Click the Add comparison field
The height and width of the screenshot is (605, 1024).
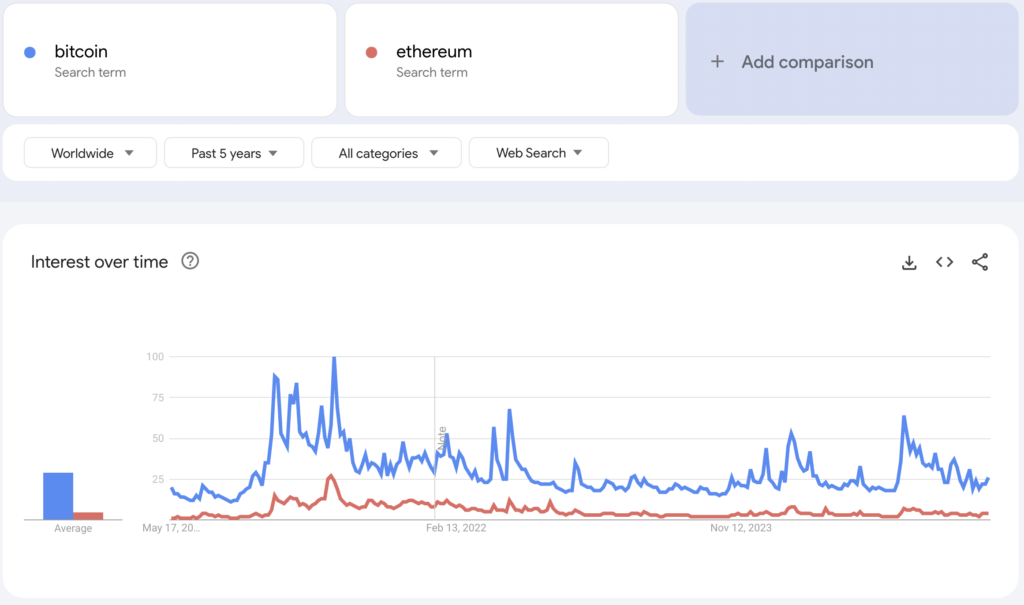[850, 61]
